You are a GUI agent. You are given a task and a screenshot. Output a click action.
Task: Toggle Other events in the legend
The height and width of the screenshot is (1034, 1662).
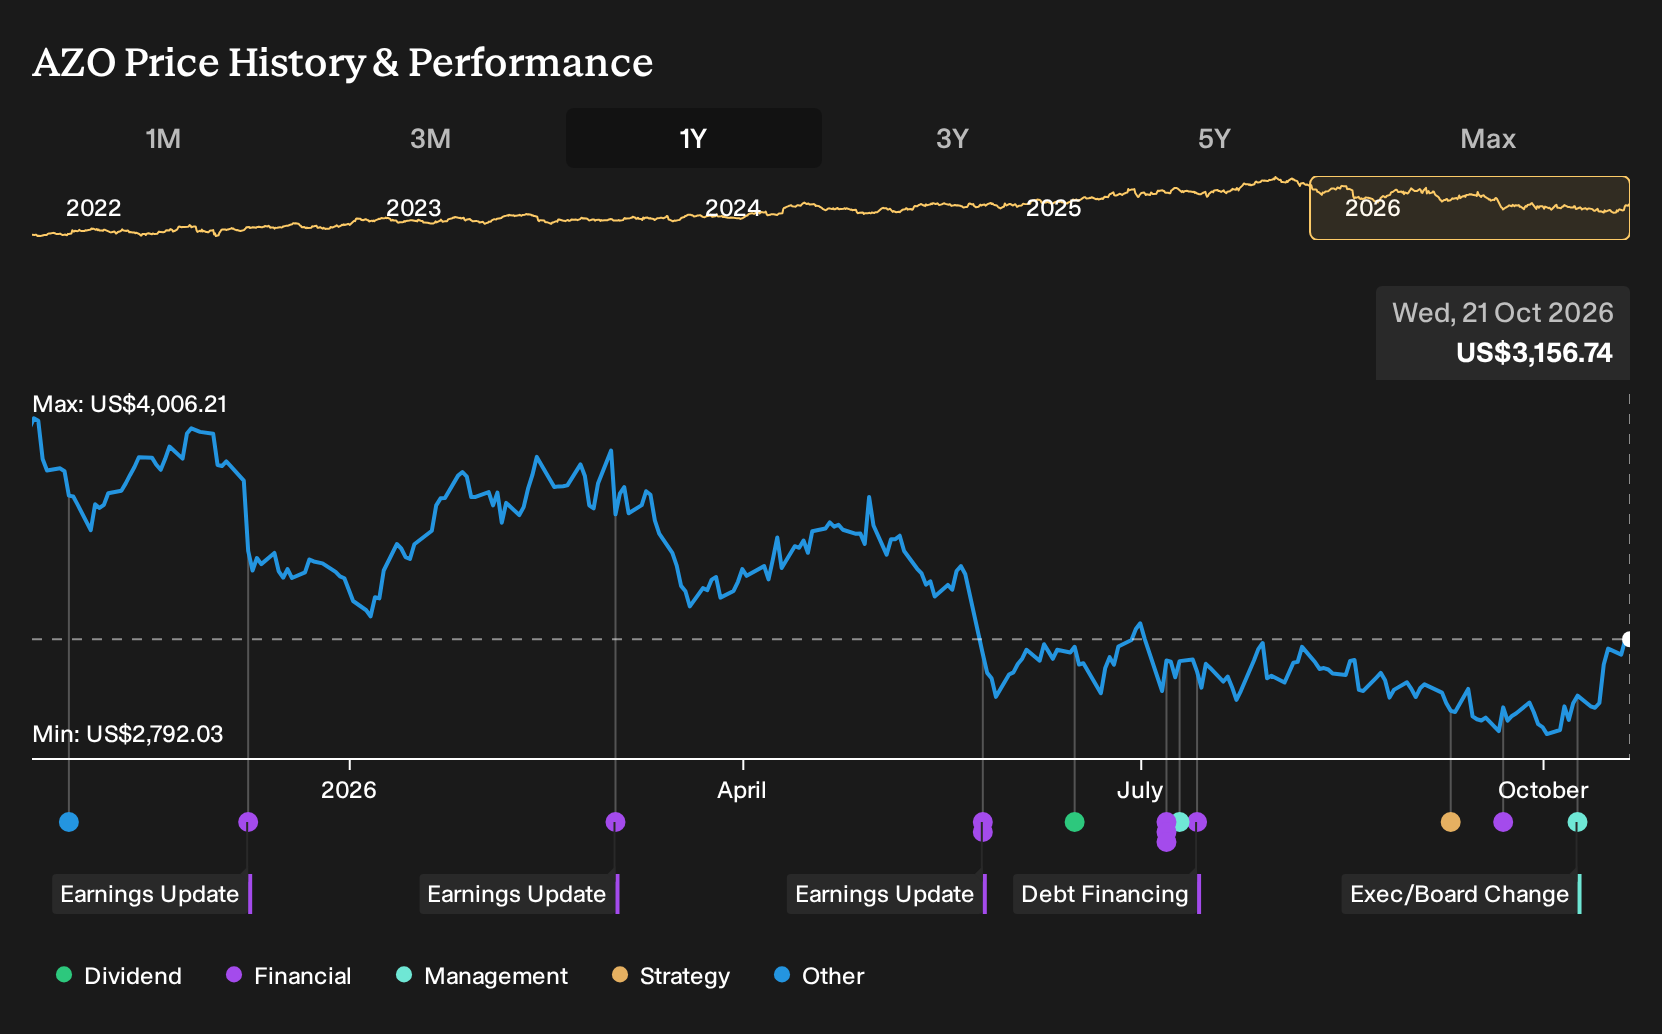(819, 976)
